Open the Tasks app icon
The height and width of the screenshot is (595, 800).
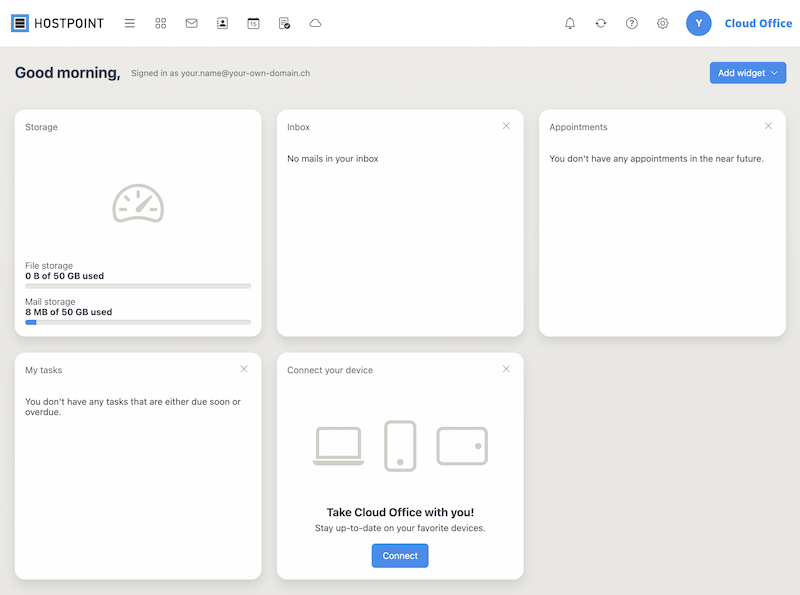pos(284,23)
